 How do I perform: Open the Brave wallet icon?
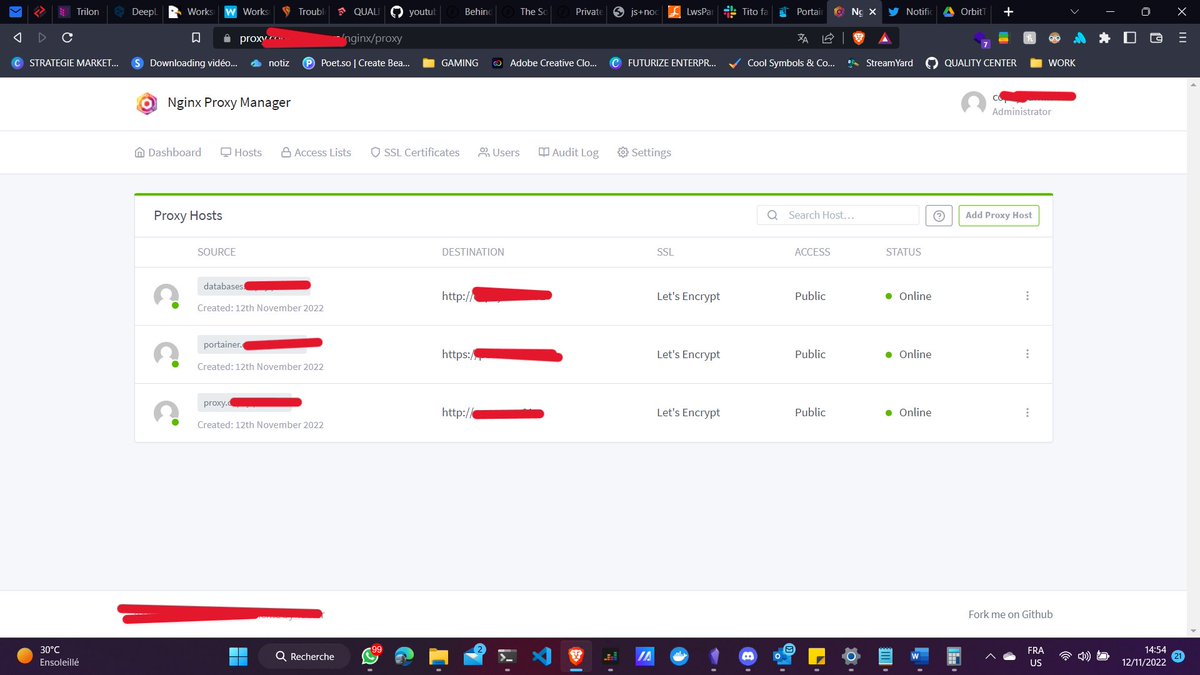click(1156, 38)
